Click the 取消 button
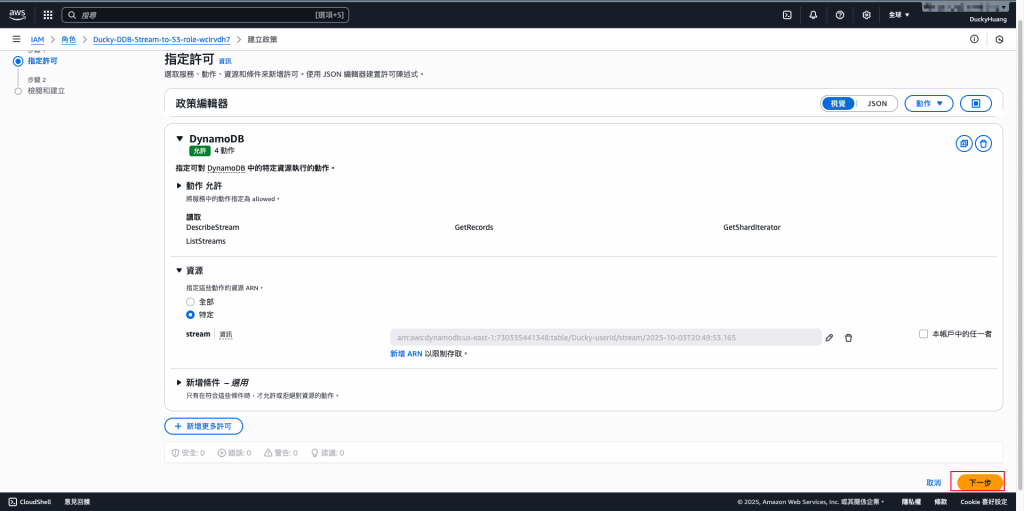Image resolution: width=1024 pixels, height=511 pixels. coord(933,482)
